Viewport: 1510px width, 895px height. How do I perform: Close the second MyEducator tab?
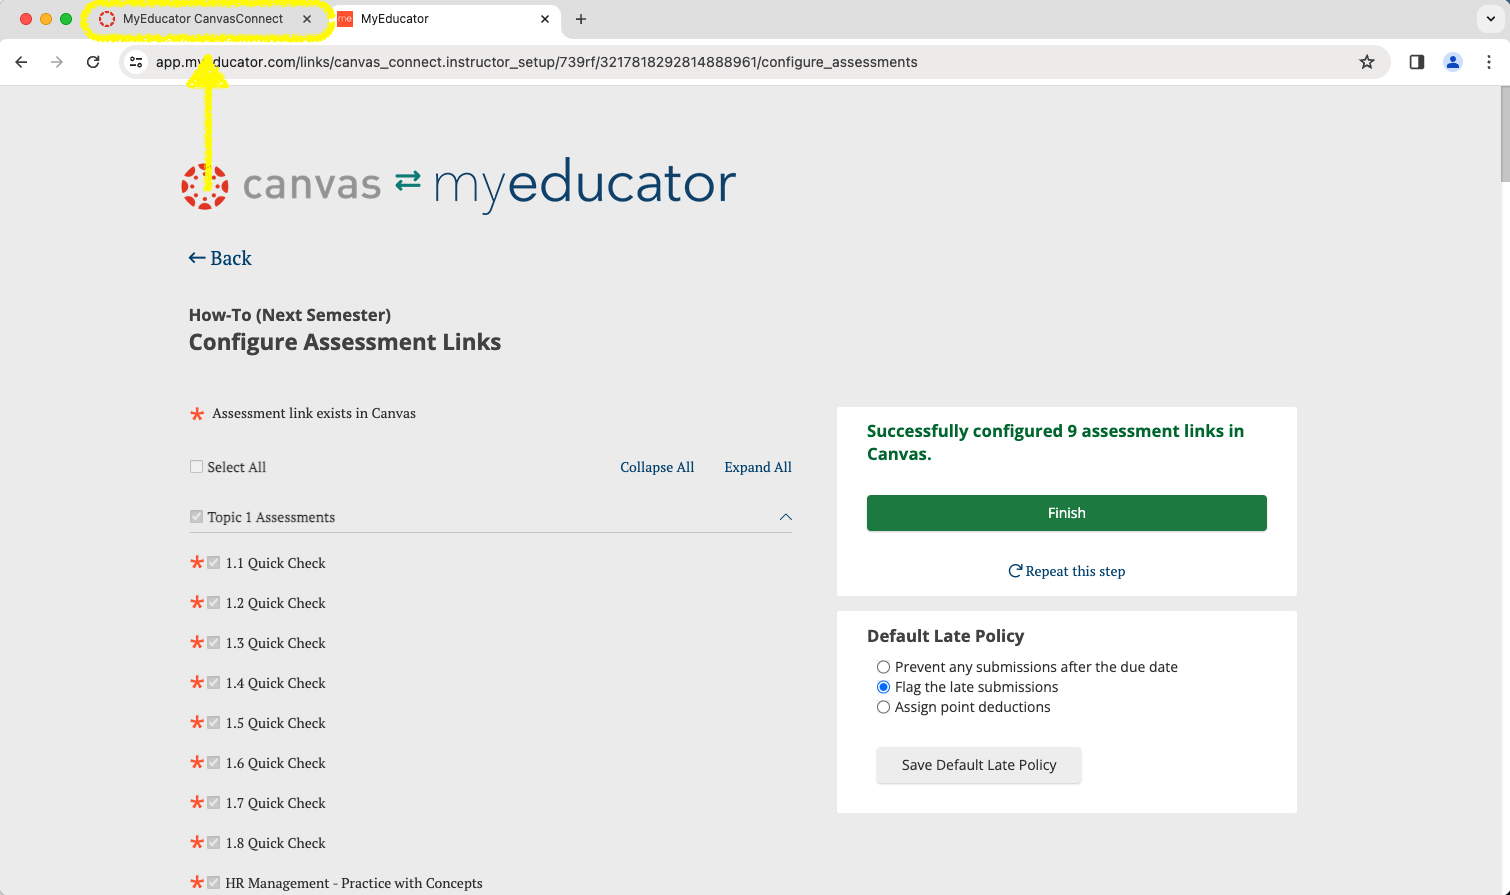point(545,19)
